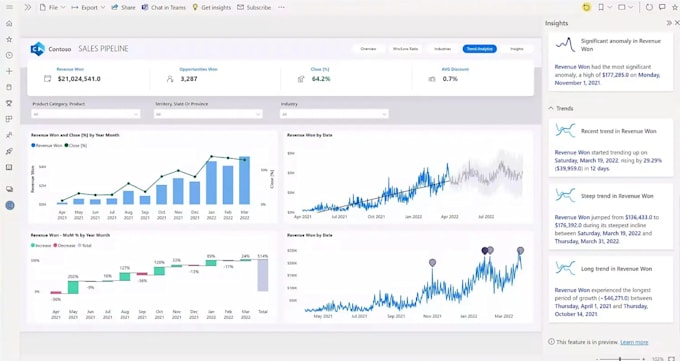Open Deployment pipelines rocket icon
Screen dimensions: 680x361
pyautogui.click(x=9, y=151)
